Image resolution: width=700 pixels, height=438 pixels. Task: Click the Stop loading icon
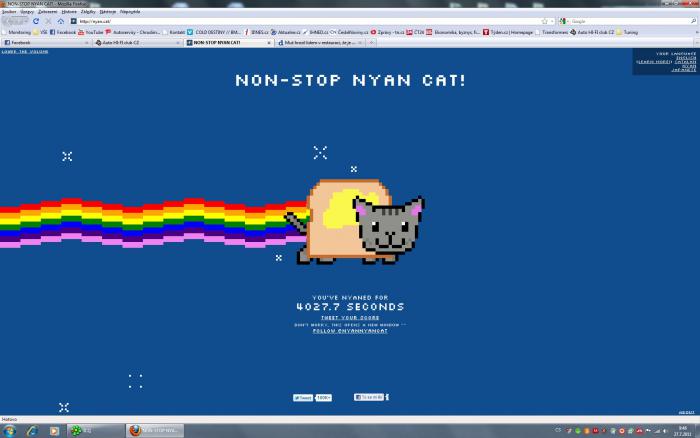tap(47, 20)
